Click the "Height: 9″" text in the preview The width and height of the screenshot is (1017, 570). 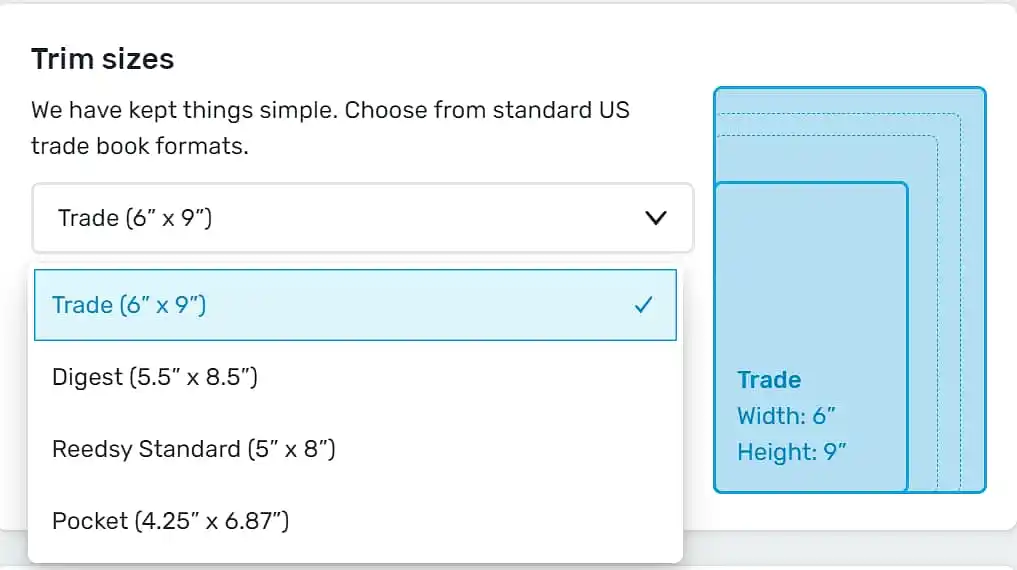click(x=791, y=452)
